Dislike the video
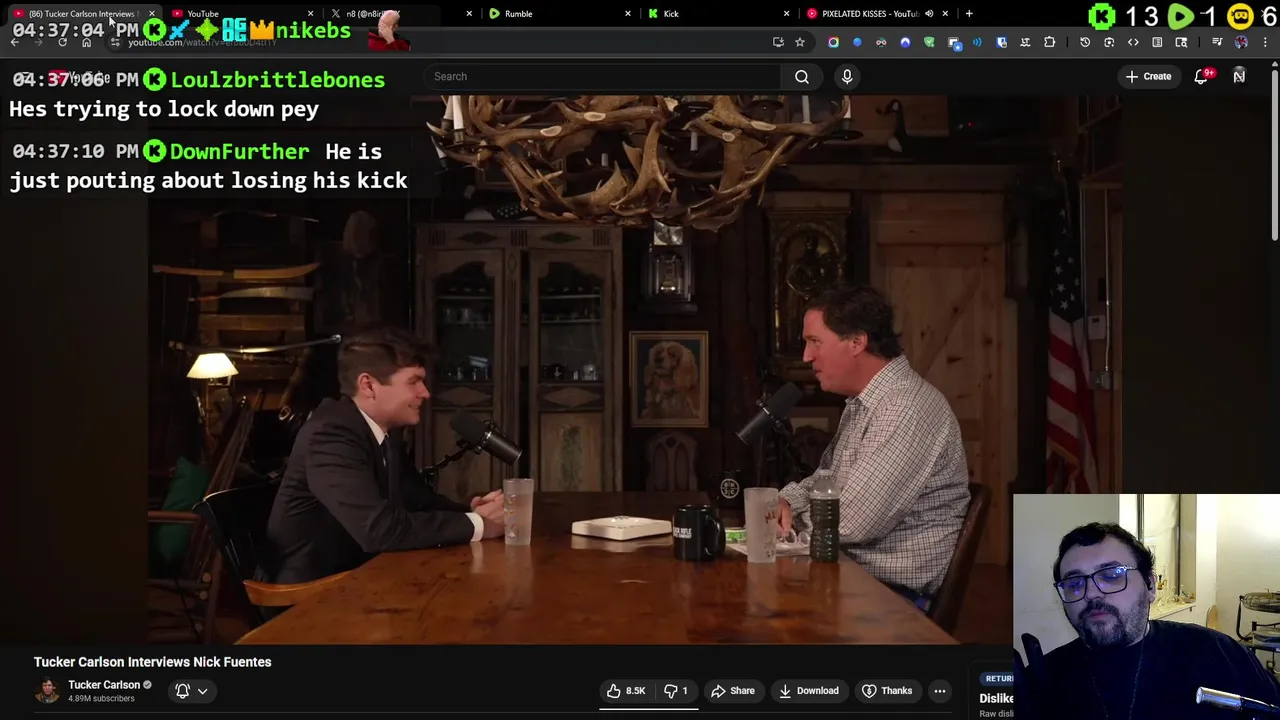The height and width of the screenshot is (720, 1280). [676, 691]
